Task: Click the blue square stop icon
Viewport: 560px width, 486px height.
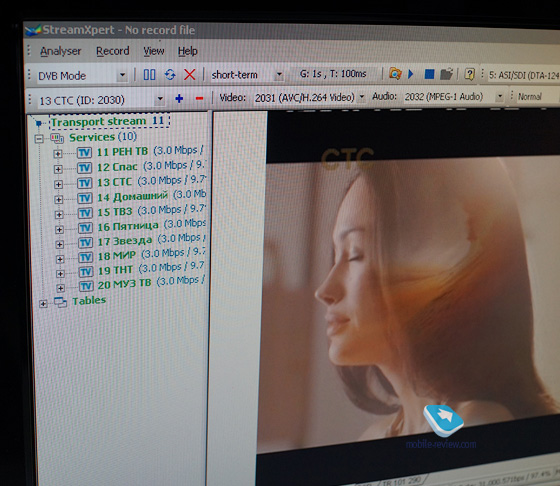Action: [x=429, y=74]
